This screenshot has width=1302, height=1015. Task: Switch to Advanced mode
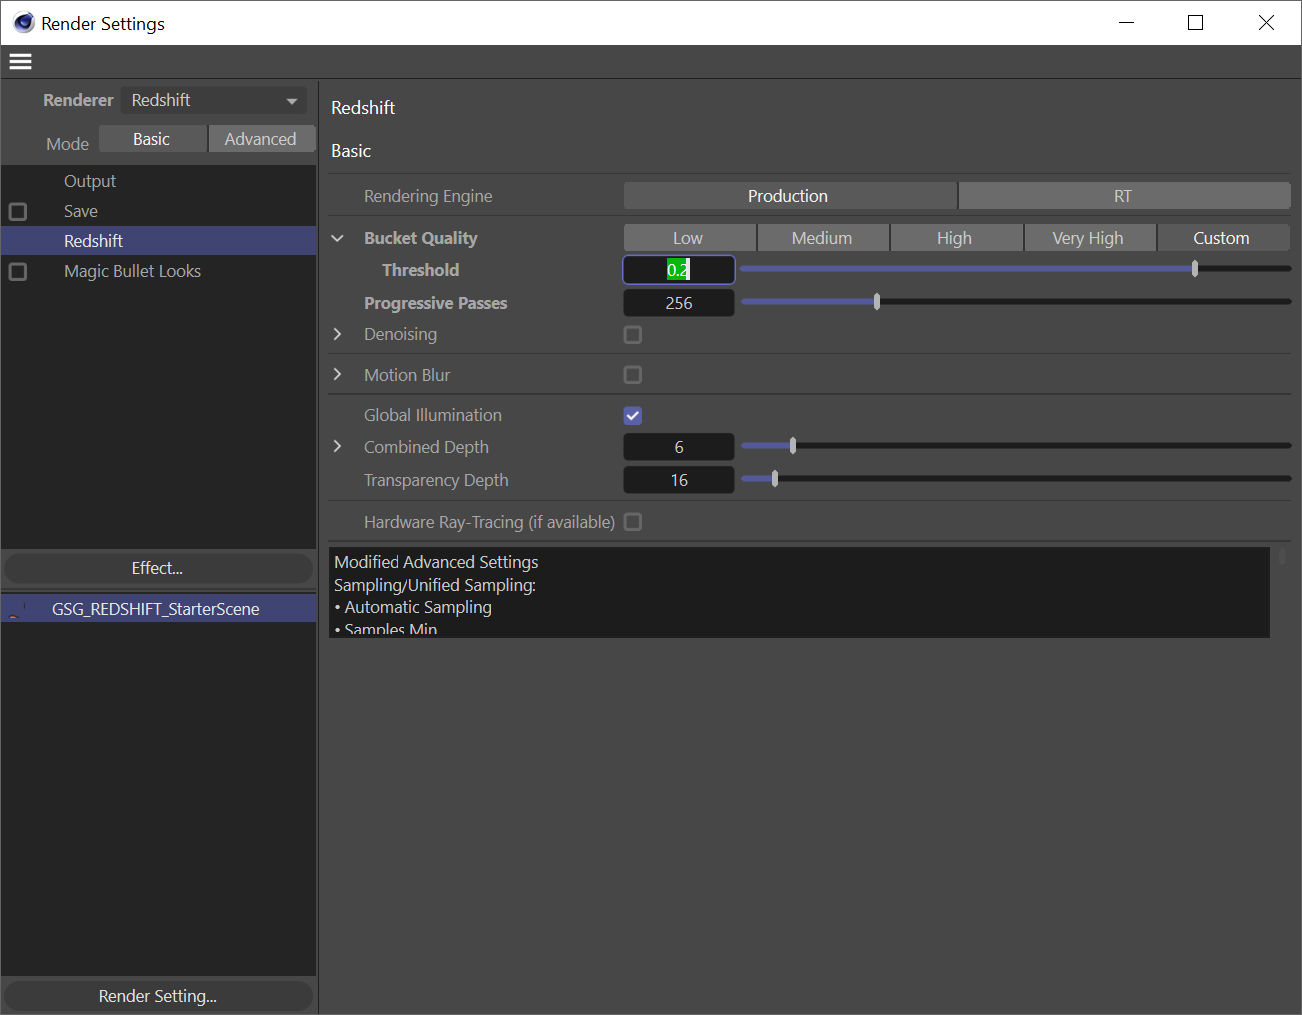coord(261,139)
